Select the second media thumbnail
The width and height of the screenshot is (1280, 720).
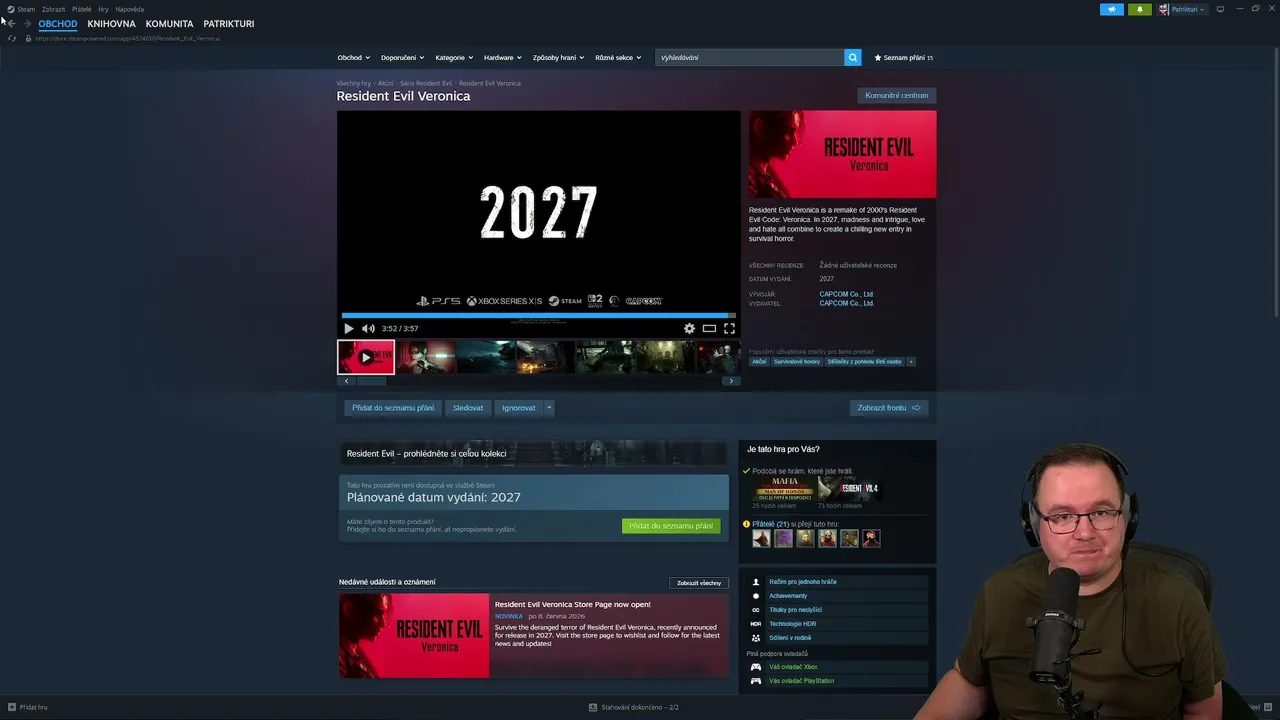[427, 357]
